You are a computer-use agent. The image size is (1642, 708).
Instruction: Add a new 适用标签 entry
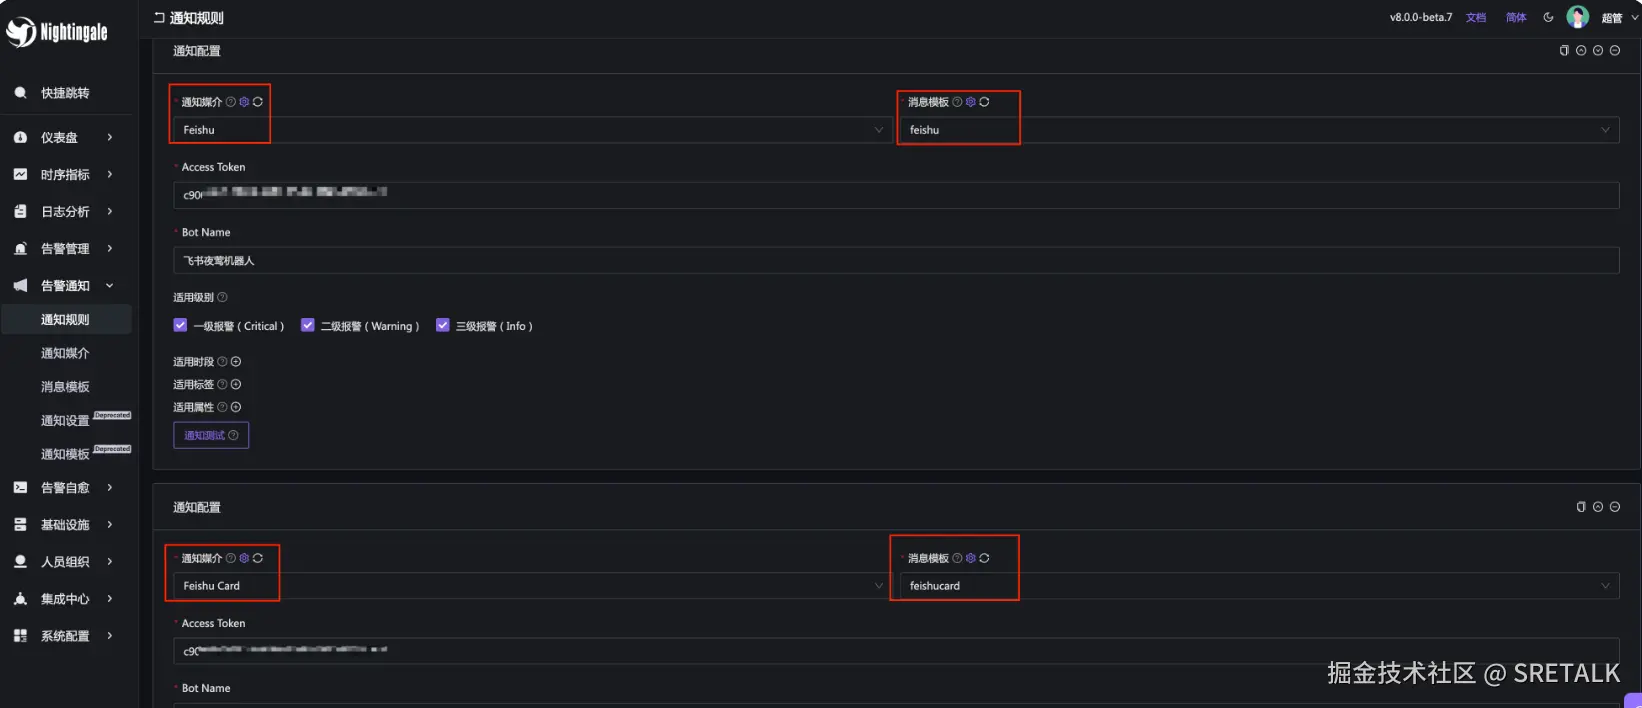(x=236, y=385)
